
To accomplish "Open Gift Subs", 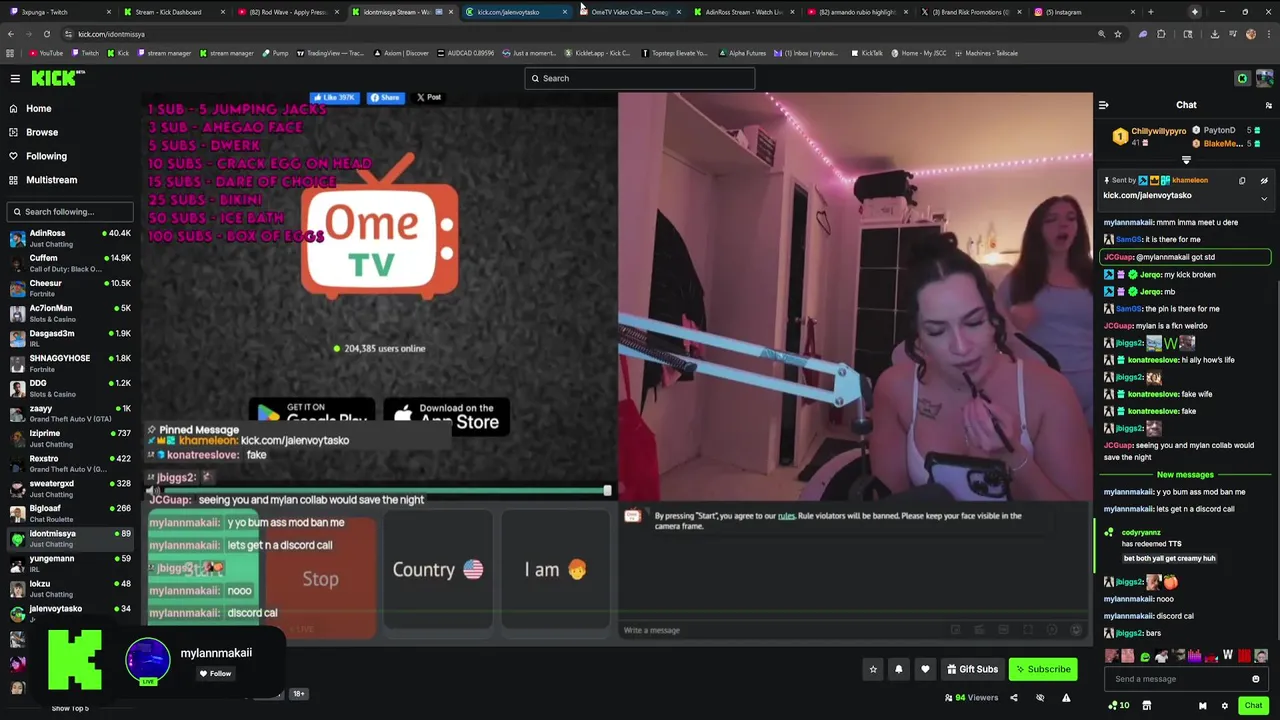I will (x=972, y=669).
